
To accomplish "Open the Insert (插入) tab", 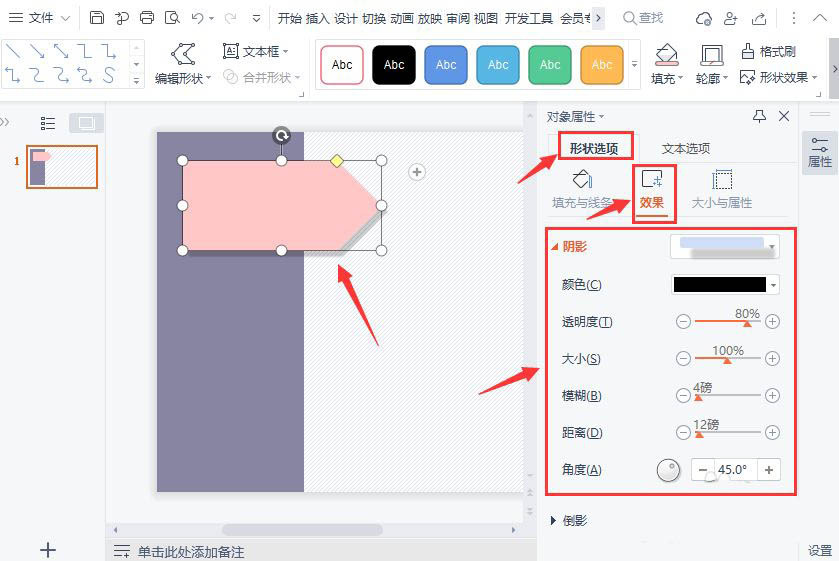I will (x=317, y=19).
